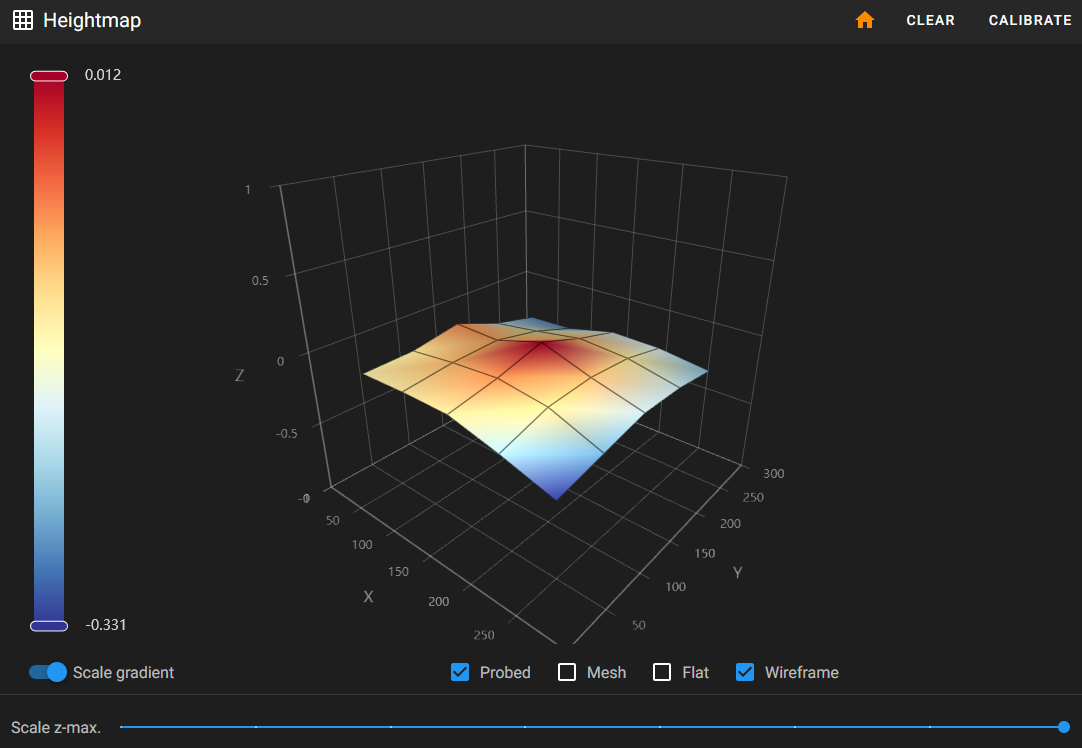Image resolution: width=1082 pixels, height=748 pixels.
Task: Start bed mesh with CALIBRATE button
Action: tap(1029, 20)
